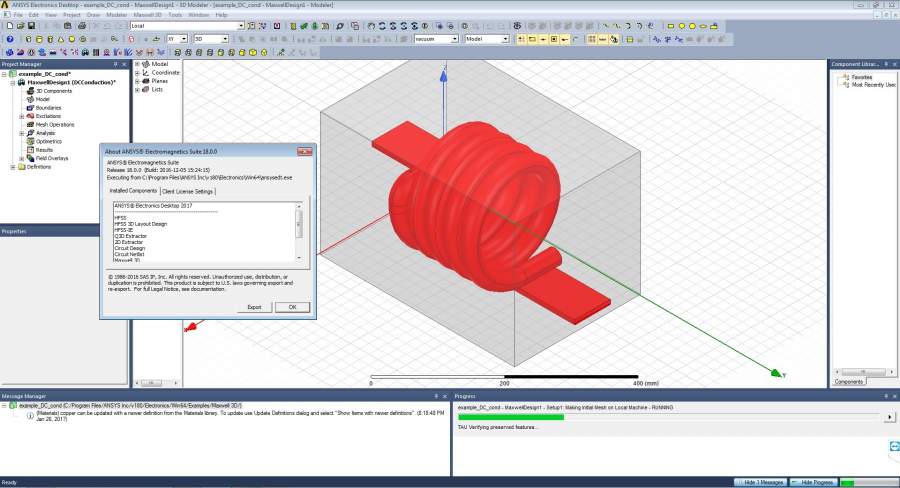Select Mesh Operations in project tree

pyautogui.click(x=55, y=125)
